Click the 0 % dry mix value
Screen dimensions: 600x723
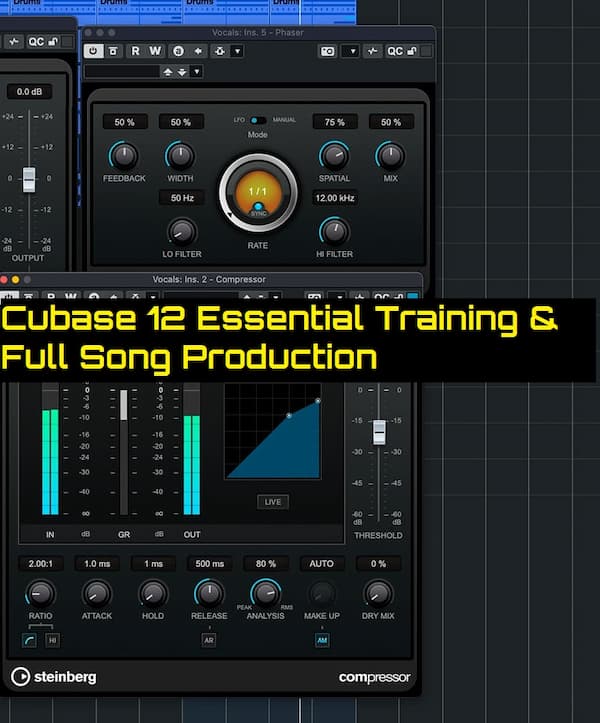point(378,564)
